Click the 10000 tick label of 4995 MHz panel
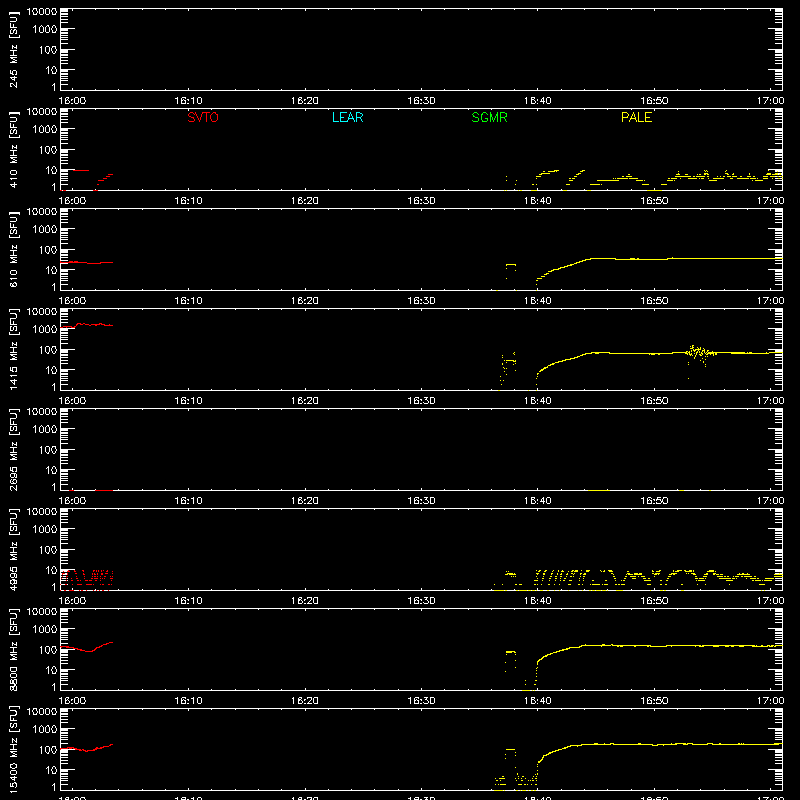800x800 pixels. click(42, 512)
